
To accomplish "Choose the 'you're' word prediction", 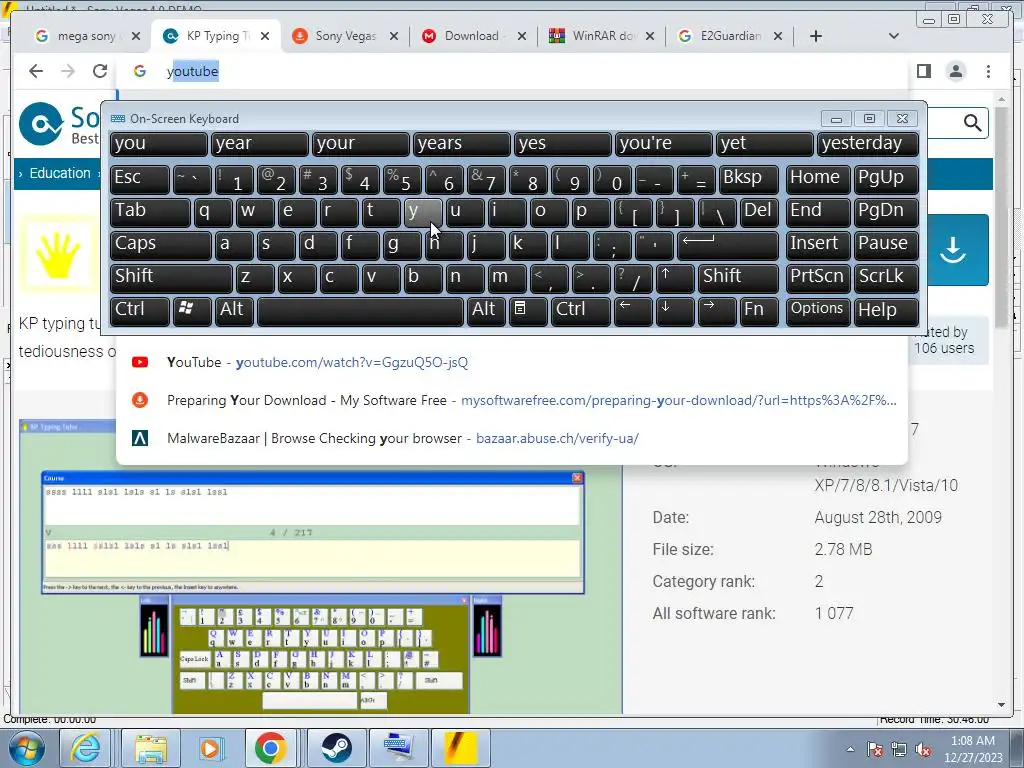I will click(664, 144).
